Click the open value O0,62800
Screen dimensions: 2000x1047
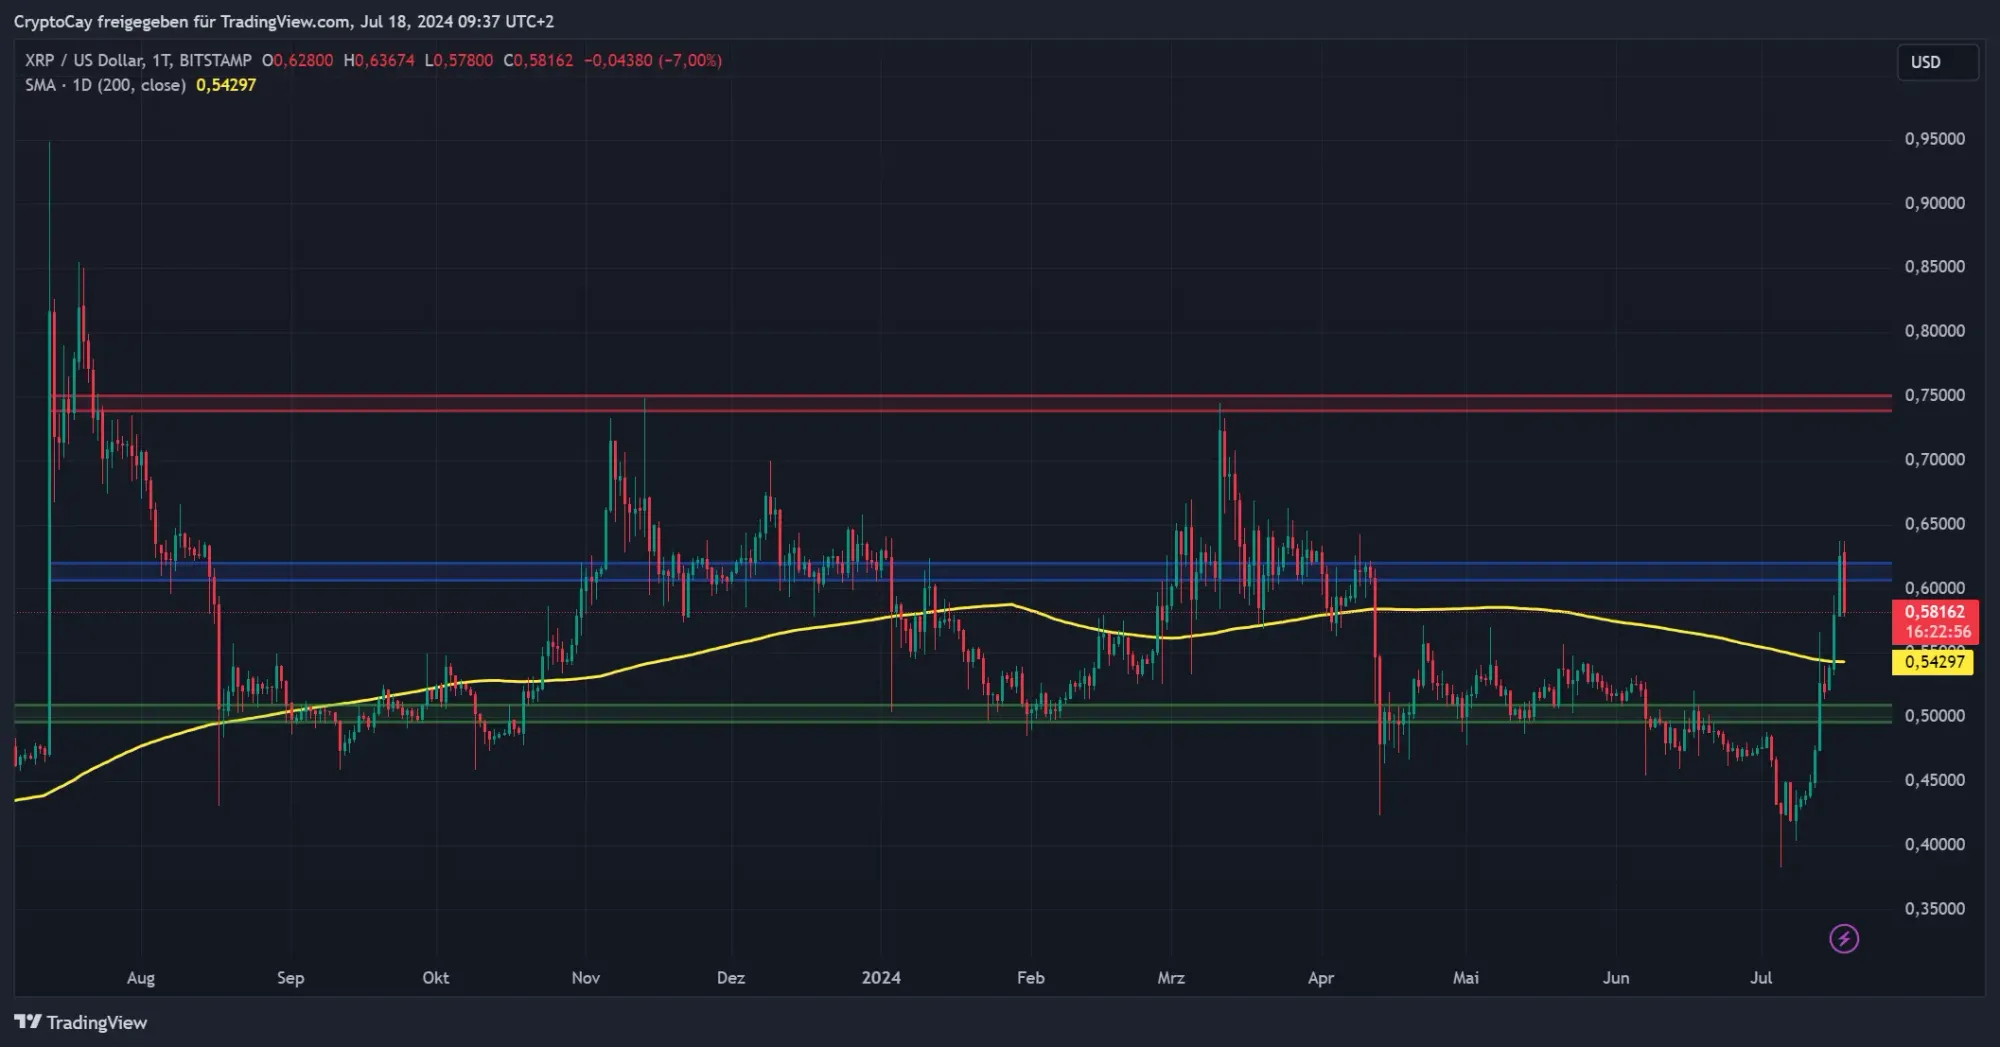coord(297,60)
